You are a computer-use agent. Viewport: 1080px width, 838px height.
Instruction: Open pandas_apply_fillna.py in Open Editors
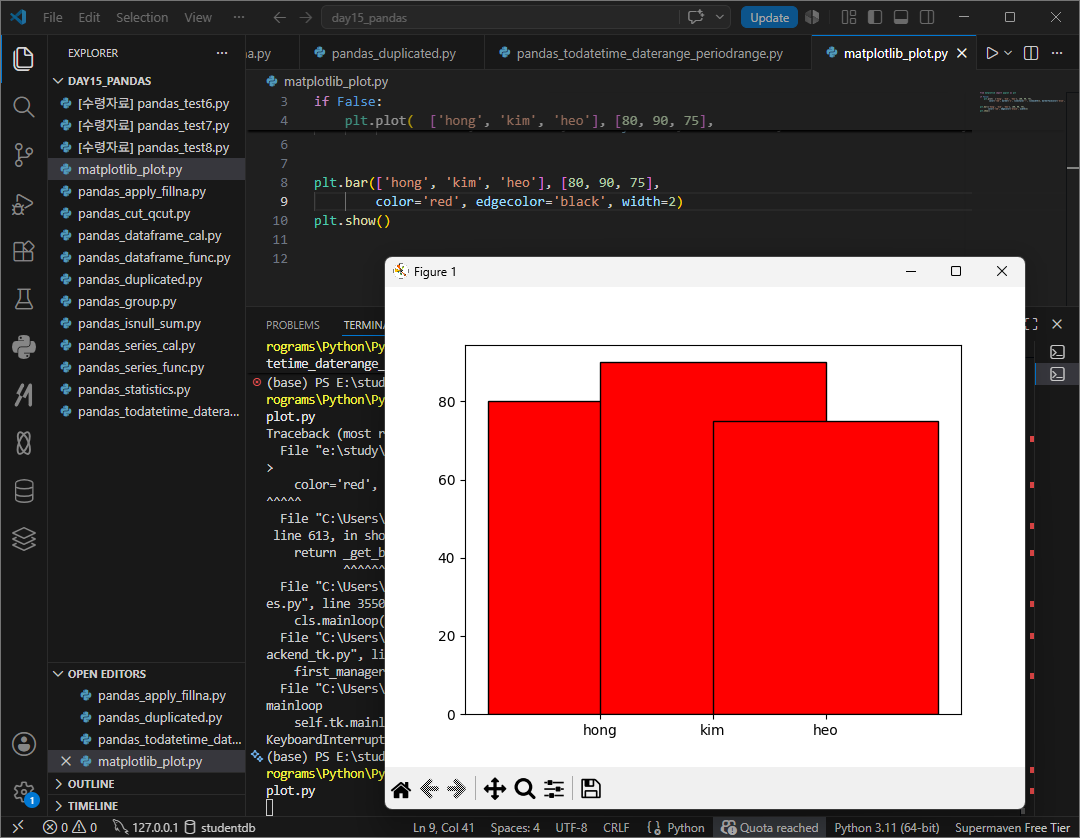pos(147,695)
